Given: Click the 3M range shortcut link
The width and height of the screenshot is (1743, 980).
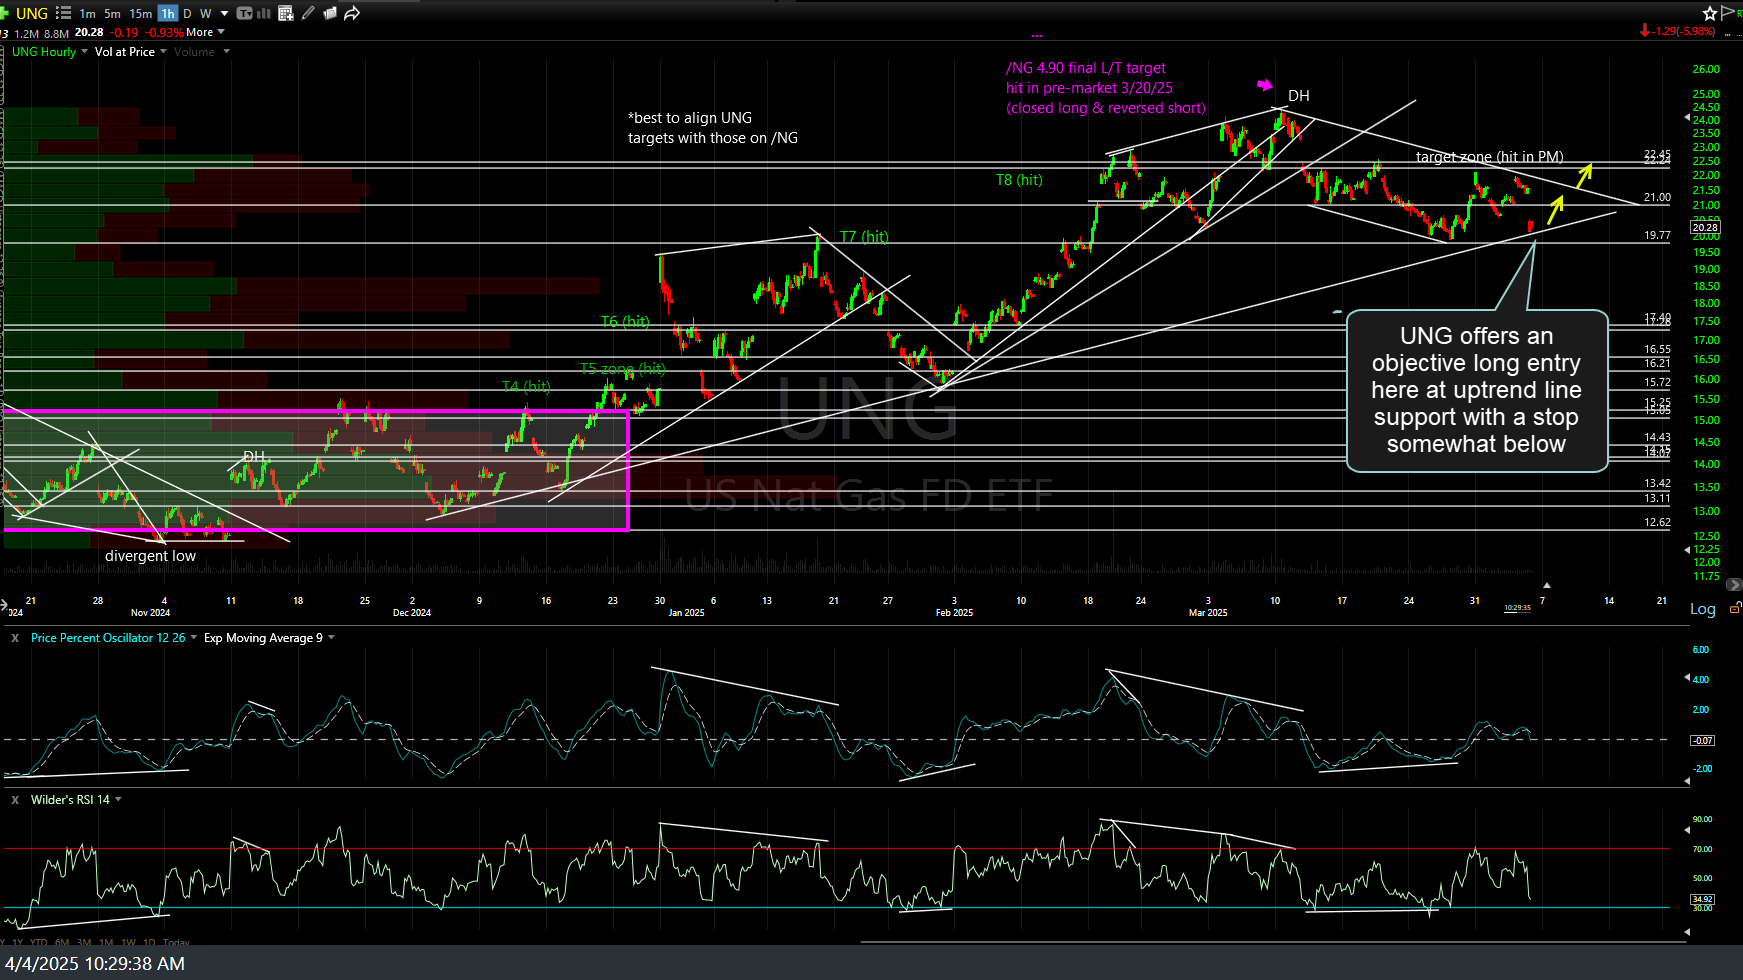Looking at the screenshot, I should point(84,943).
